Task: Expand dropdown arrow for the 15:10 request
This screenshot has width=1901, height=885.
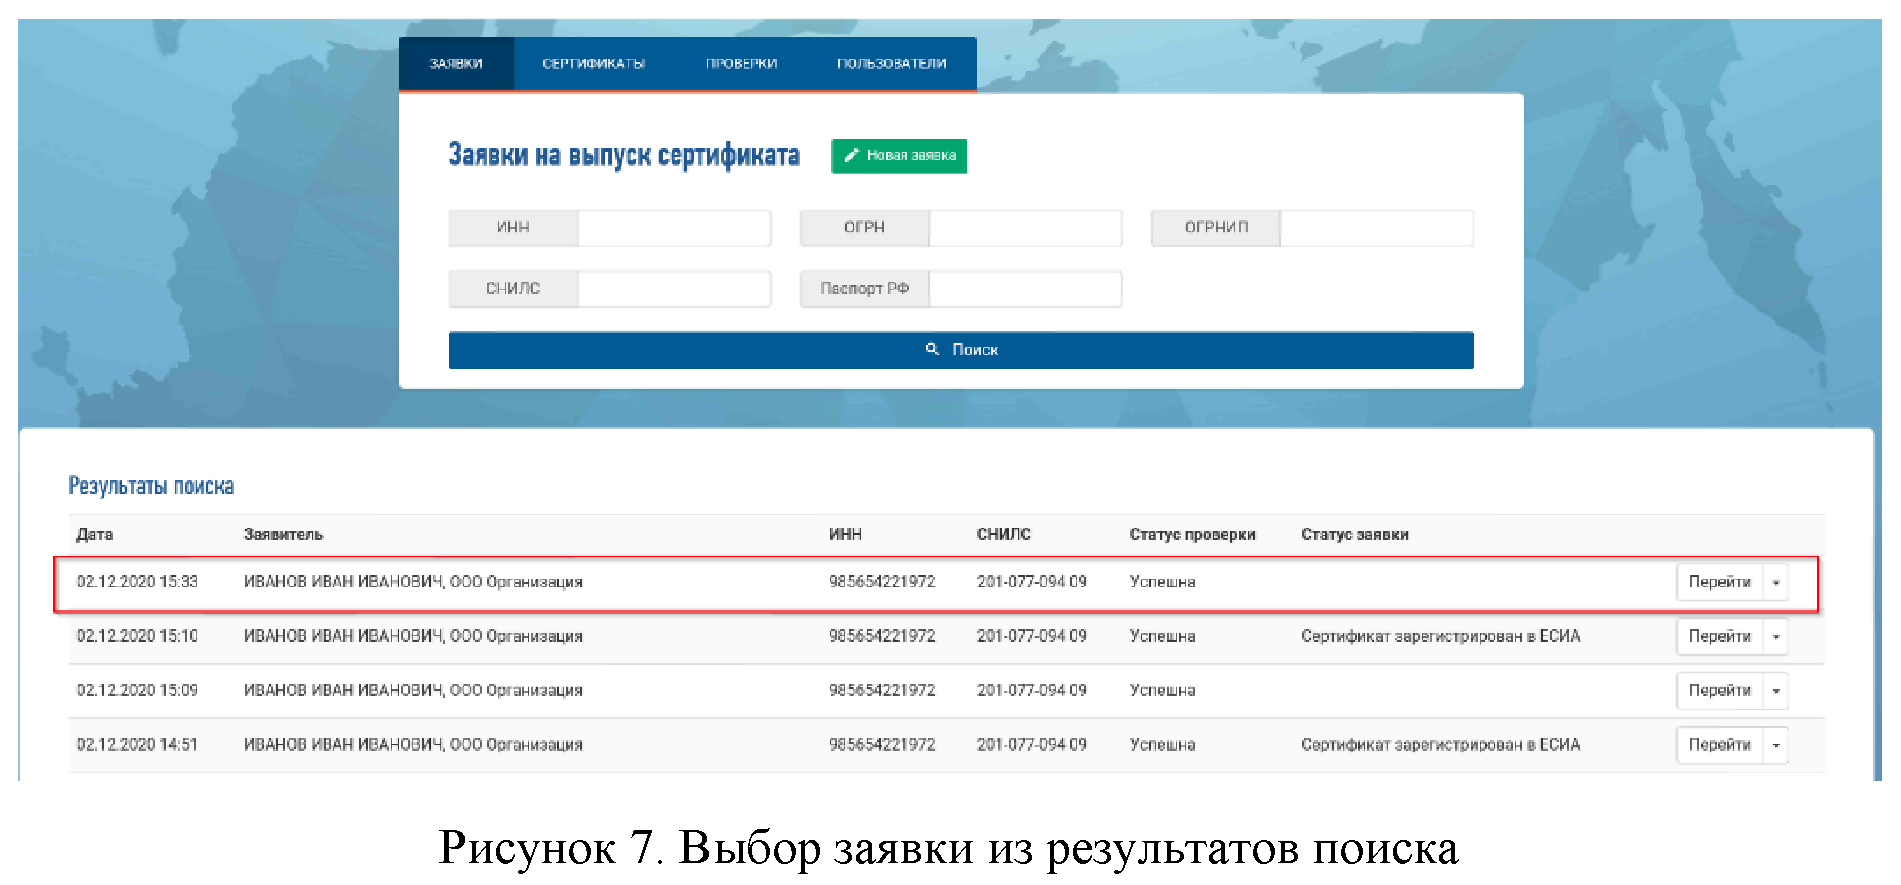Action: click(x=1776, y=637)
